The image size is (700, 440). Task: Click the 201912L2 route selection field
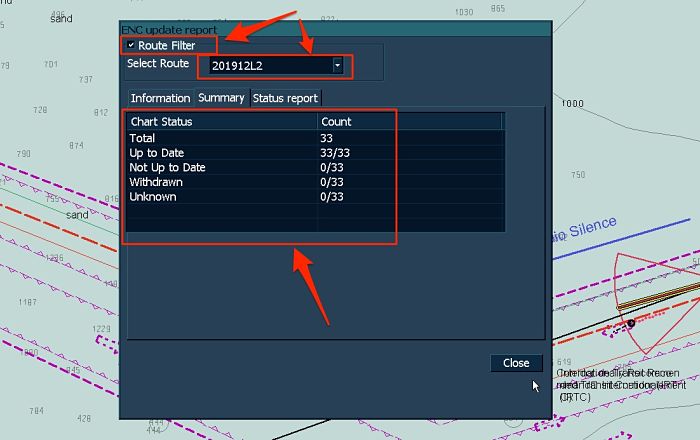coord(268,66)
